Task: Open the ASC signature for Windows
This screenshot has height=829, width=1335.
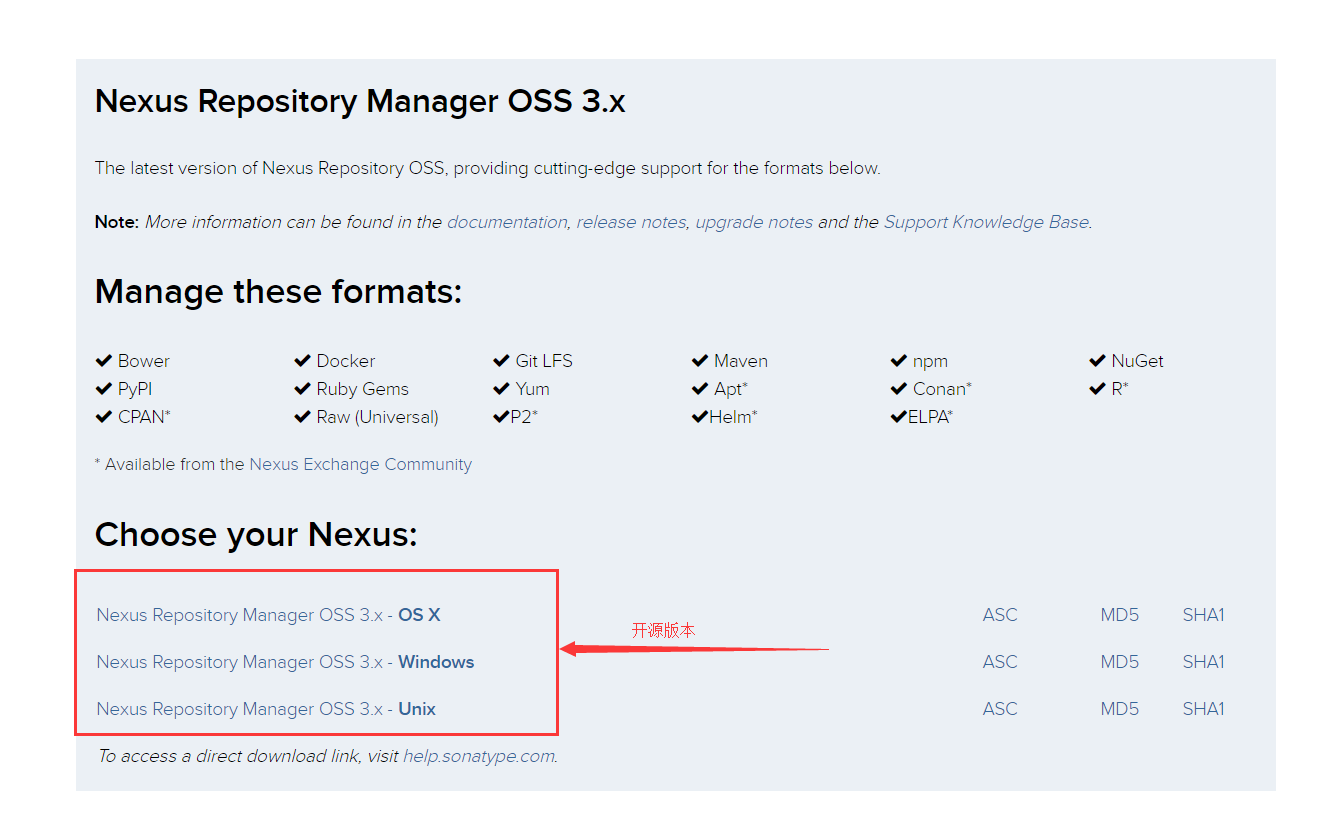Action: pyautogui.click(x=1000, y=662)
